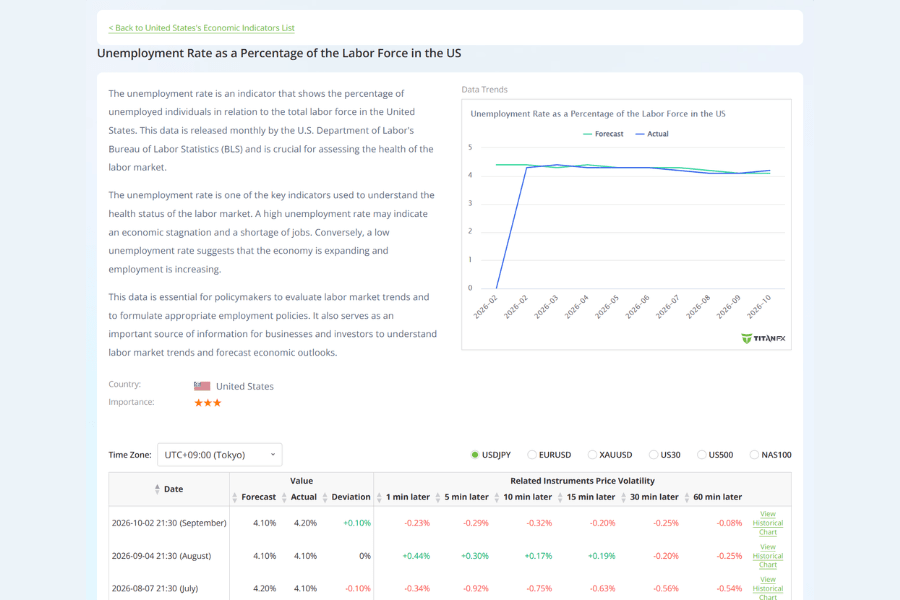Select the USDJPY radio button
The width and height of the screenshot is (900, 600).
pos(475,455)
